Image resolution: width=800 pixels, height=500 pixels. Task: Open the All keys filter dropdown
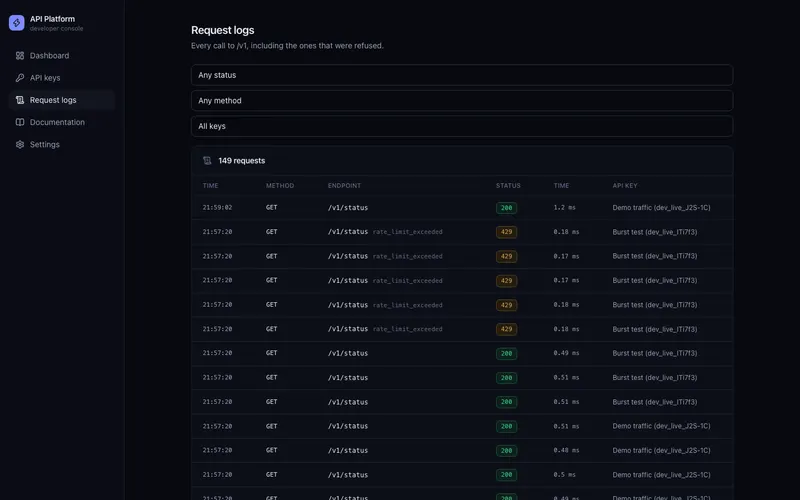point(462,126)
